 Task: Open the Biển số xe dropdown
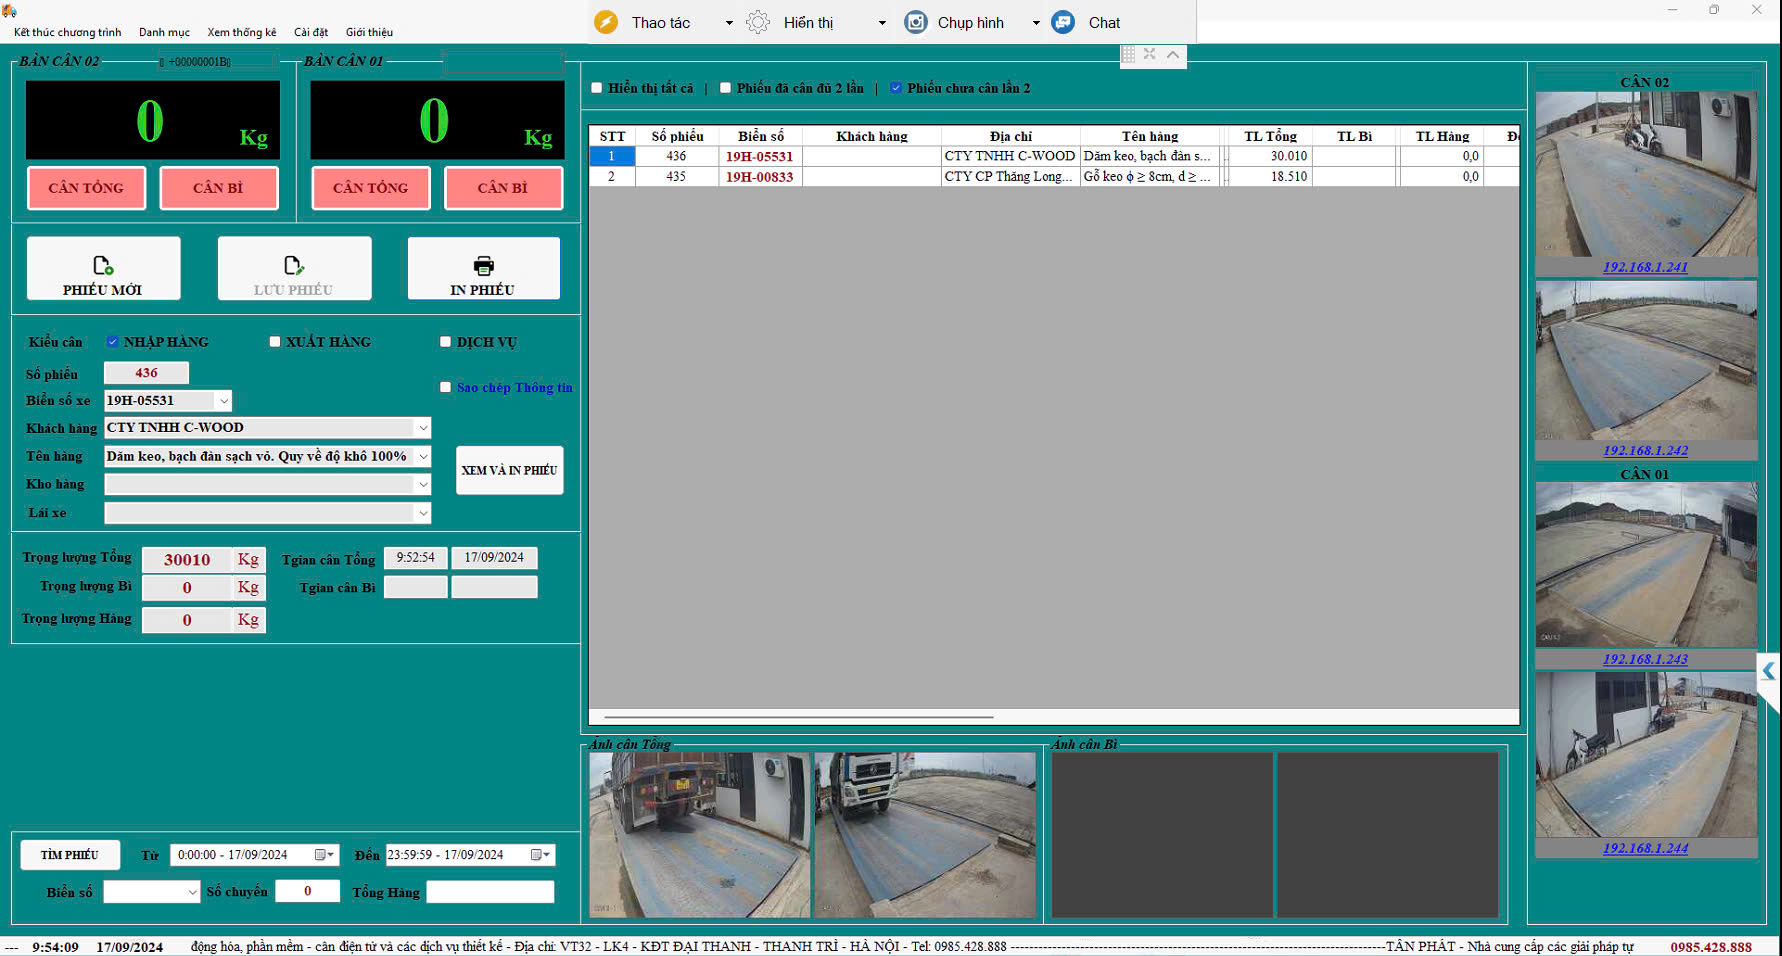pos(223,401)
